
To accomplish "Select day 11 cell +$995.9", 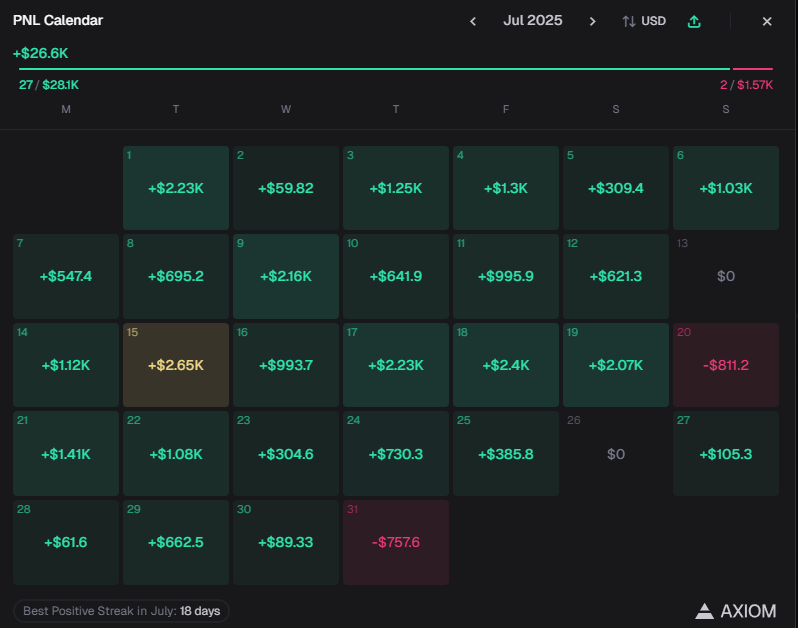I will [506, 276].
